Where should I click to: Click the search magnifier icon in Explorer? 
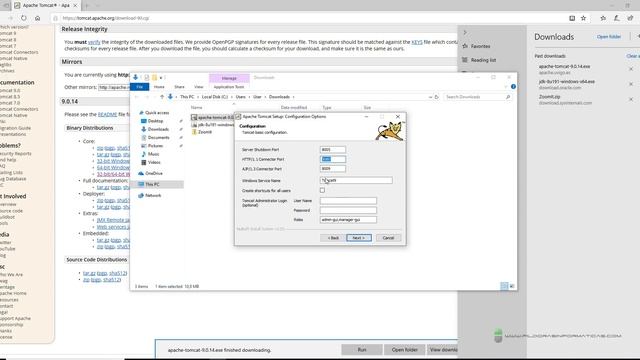click(508, 97)
